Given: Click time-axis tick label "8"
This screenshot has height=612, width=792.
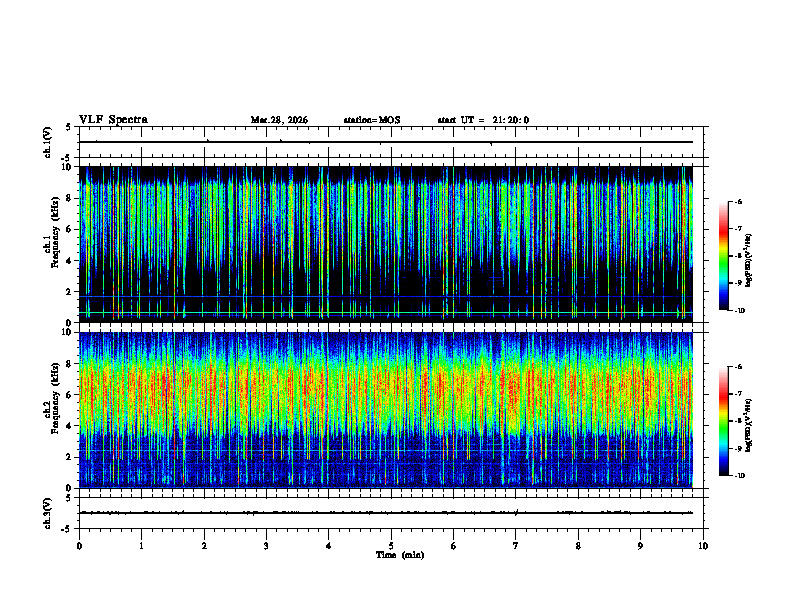Looking at the screenshot, I should 578,546.
